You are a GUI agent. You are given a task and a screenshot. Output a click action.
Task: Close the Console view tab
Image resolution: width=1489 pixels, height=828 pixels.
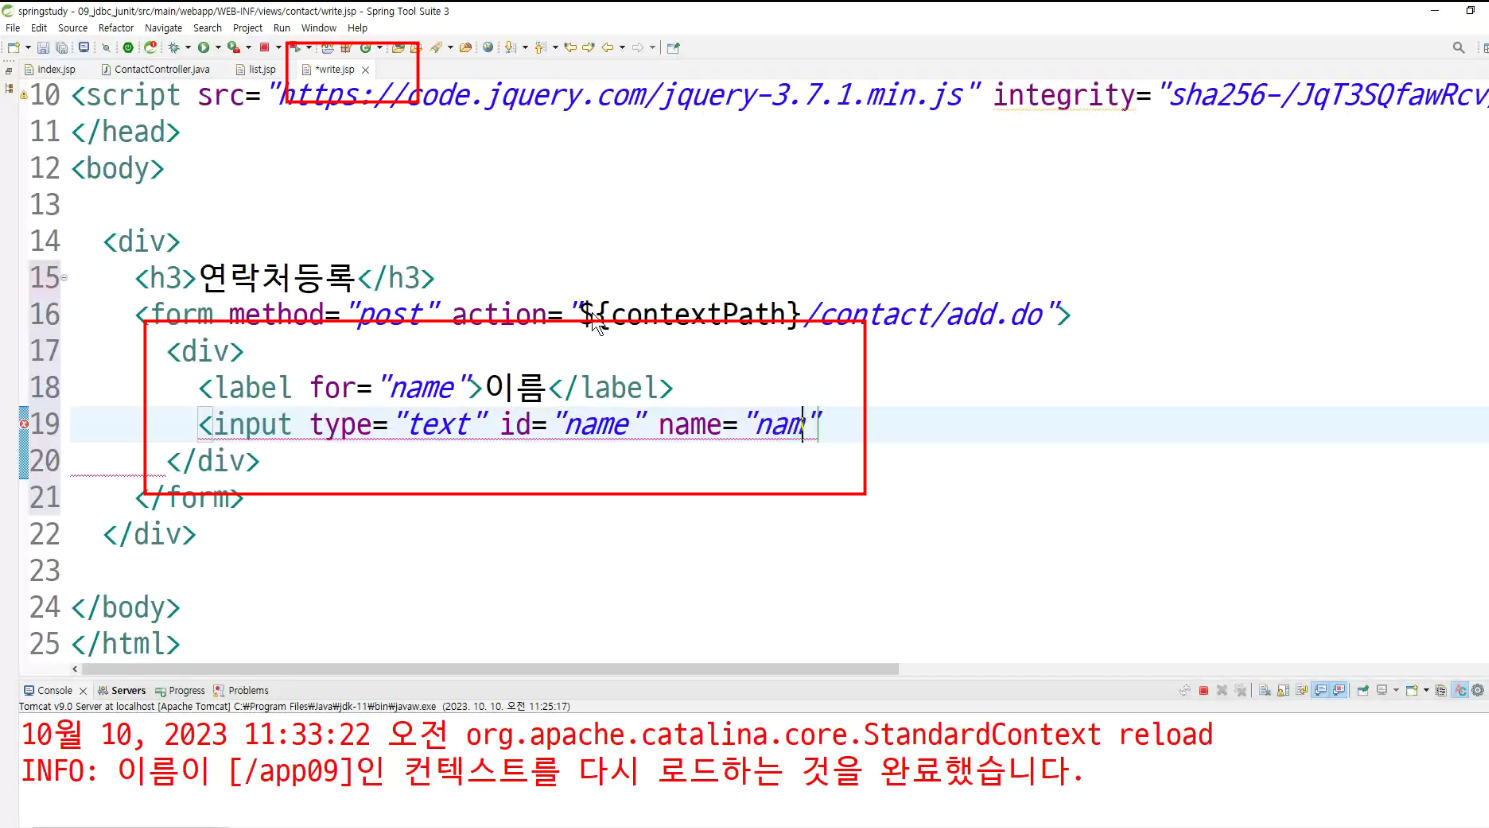point(83,691)
